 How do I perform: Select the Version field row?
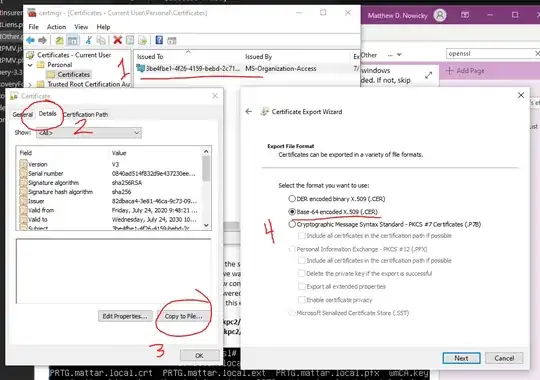point(108,164)
